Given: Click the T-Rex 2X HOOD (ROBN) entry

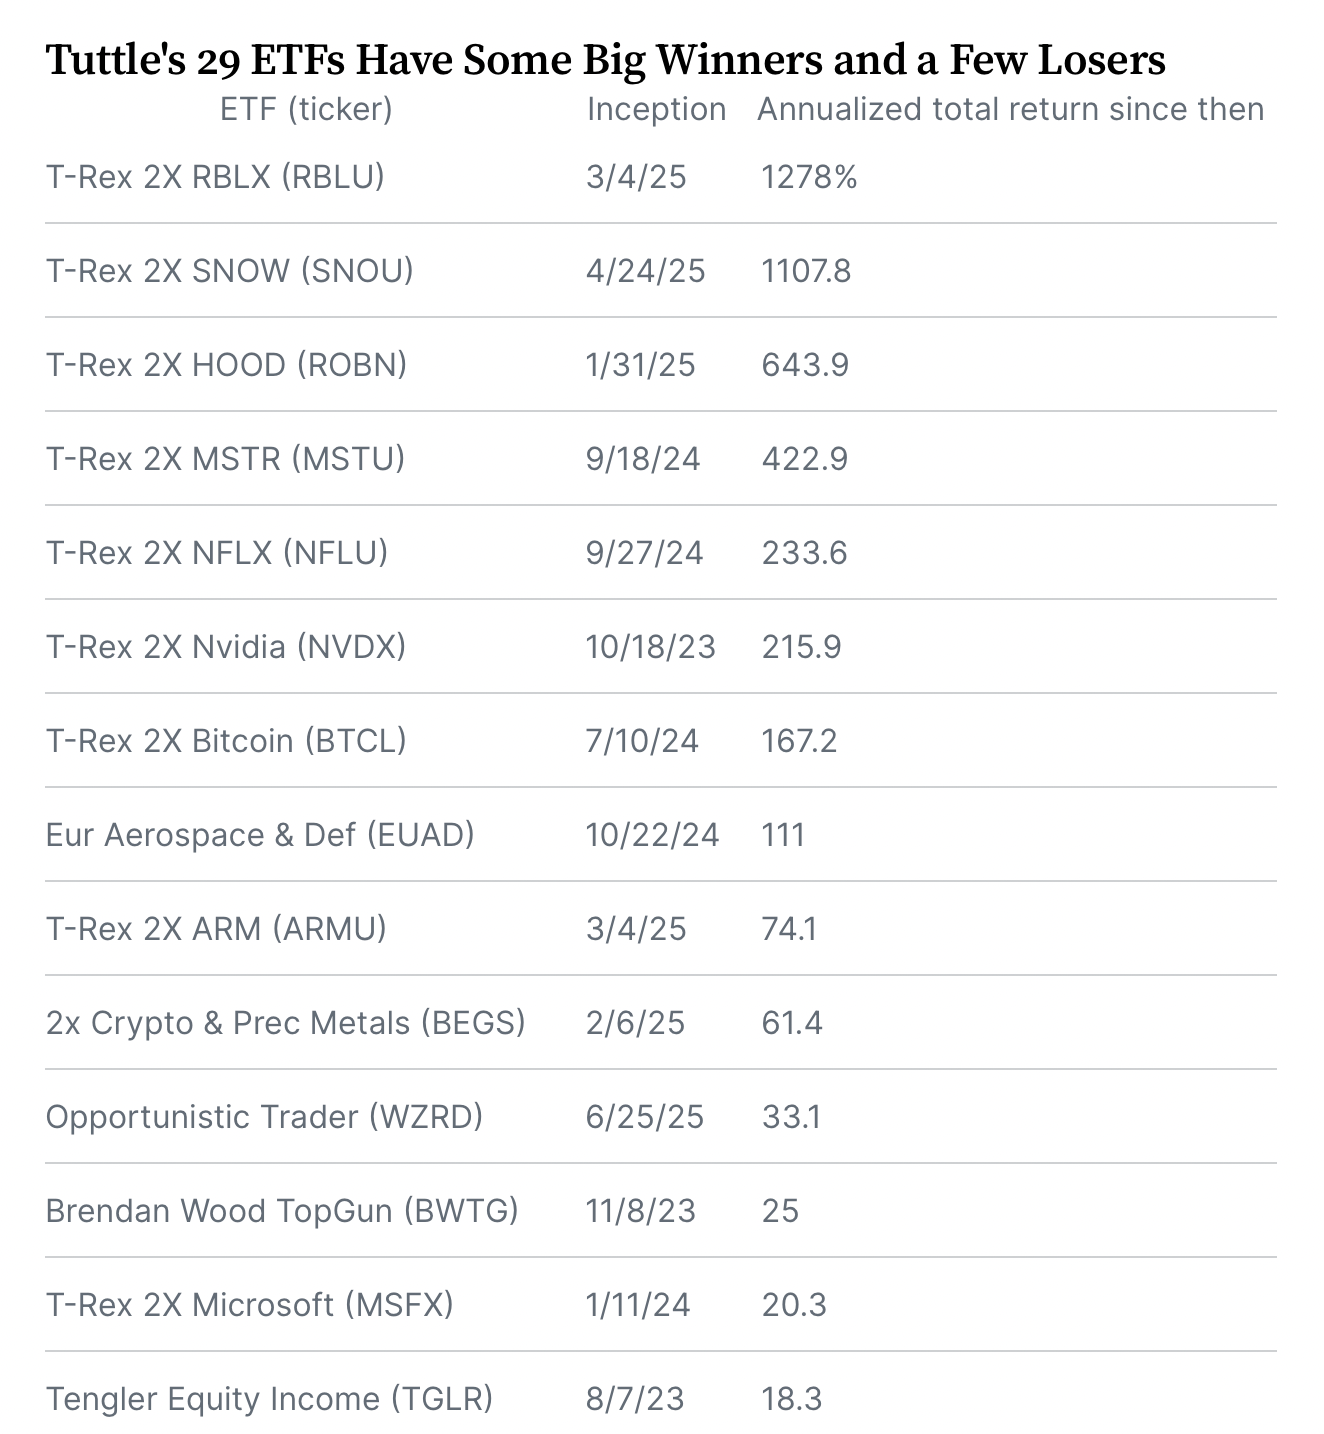Looking at the screenshot, I should pyautogui.click(x=226, y=365).
